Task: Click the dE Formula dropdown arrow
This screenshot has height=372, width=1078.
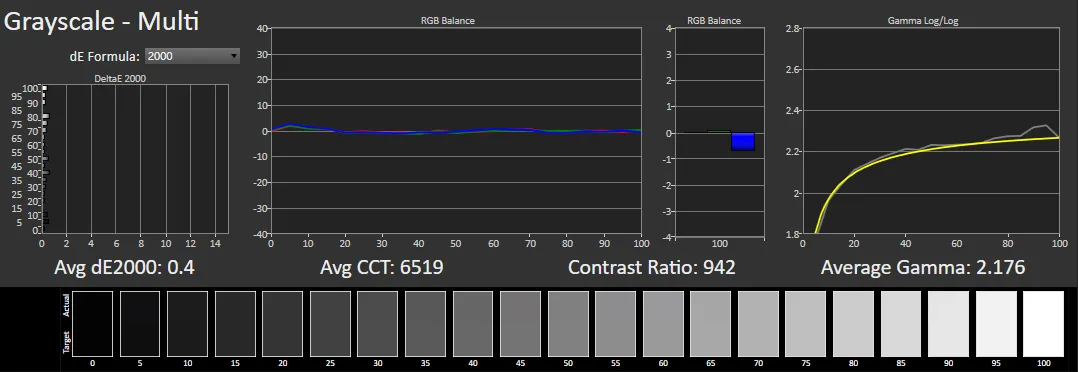Action: 234,56
